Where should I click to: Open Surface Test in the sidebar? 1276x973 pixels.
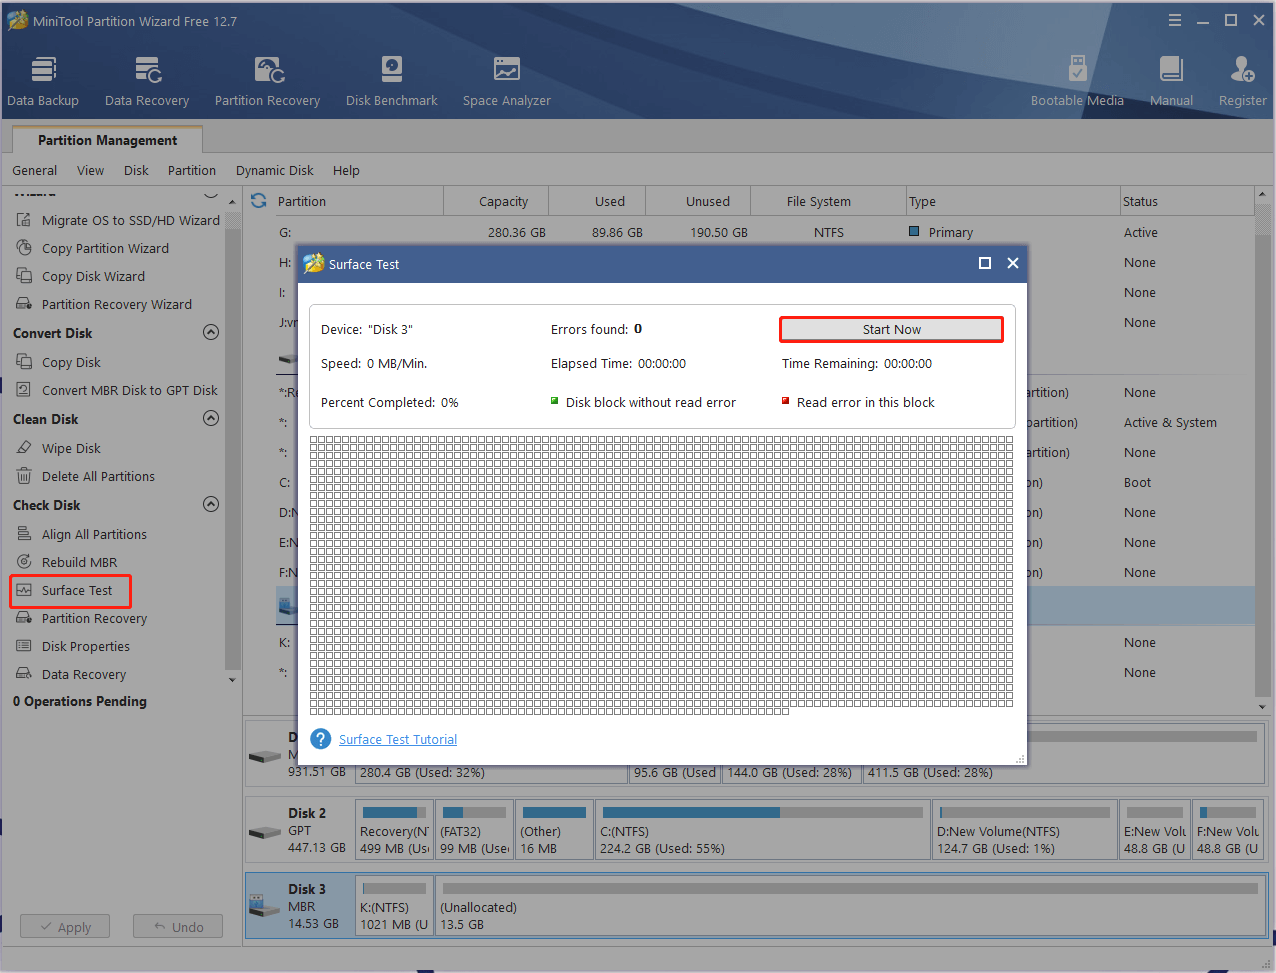[70, 590]
